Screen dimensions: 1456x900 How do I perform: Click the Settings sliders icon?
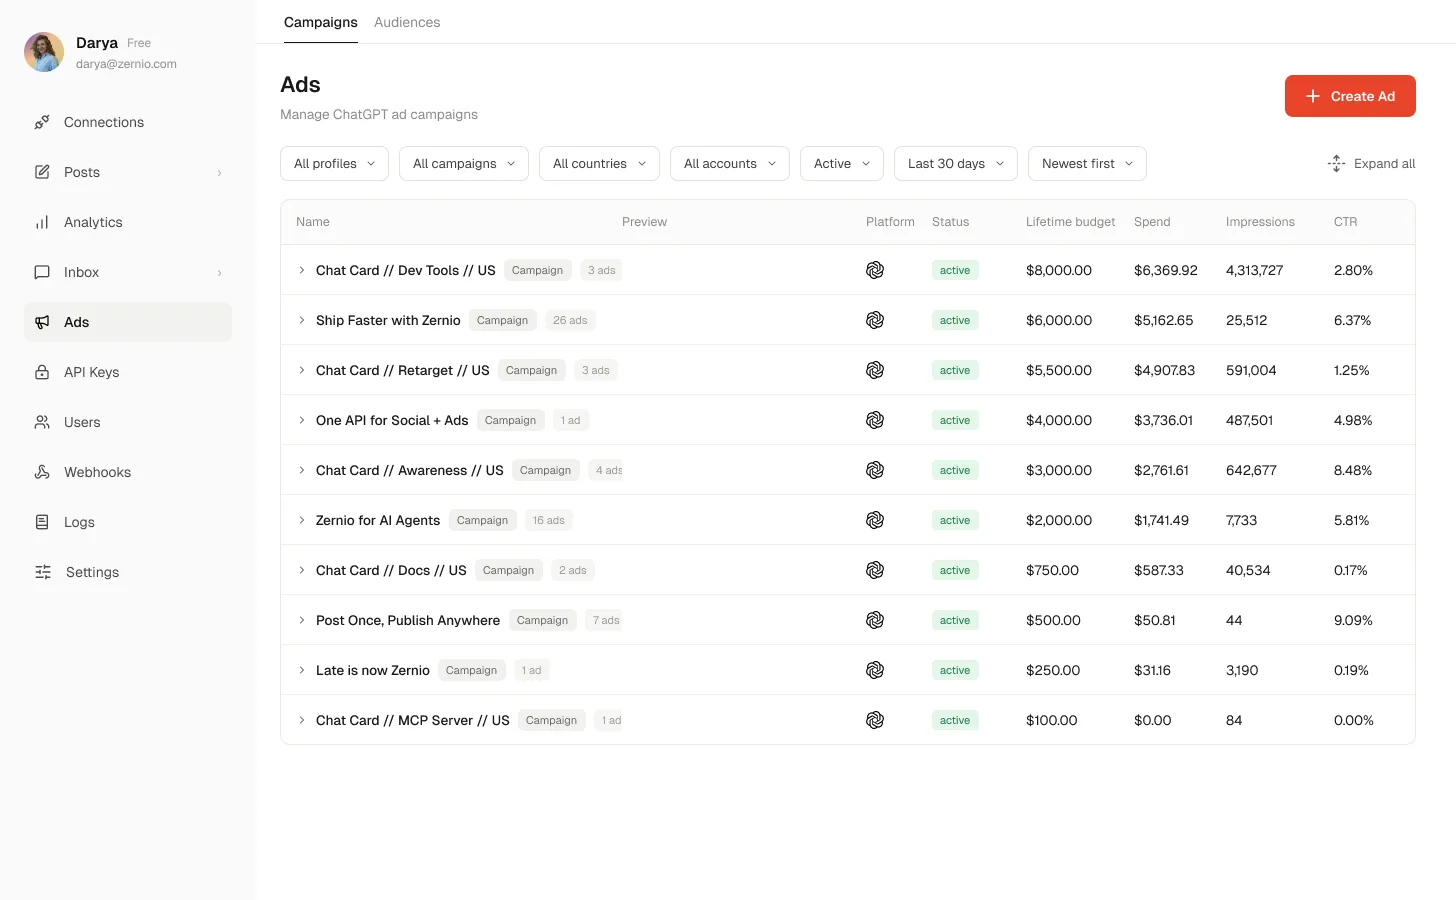43,572
